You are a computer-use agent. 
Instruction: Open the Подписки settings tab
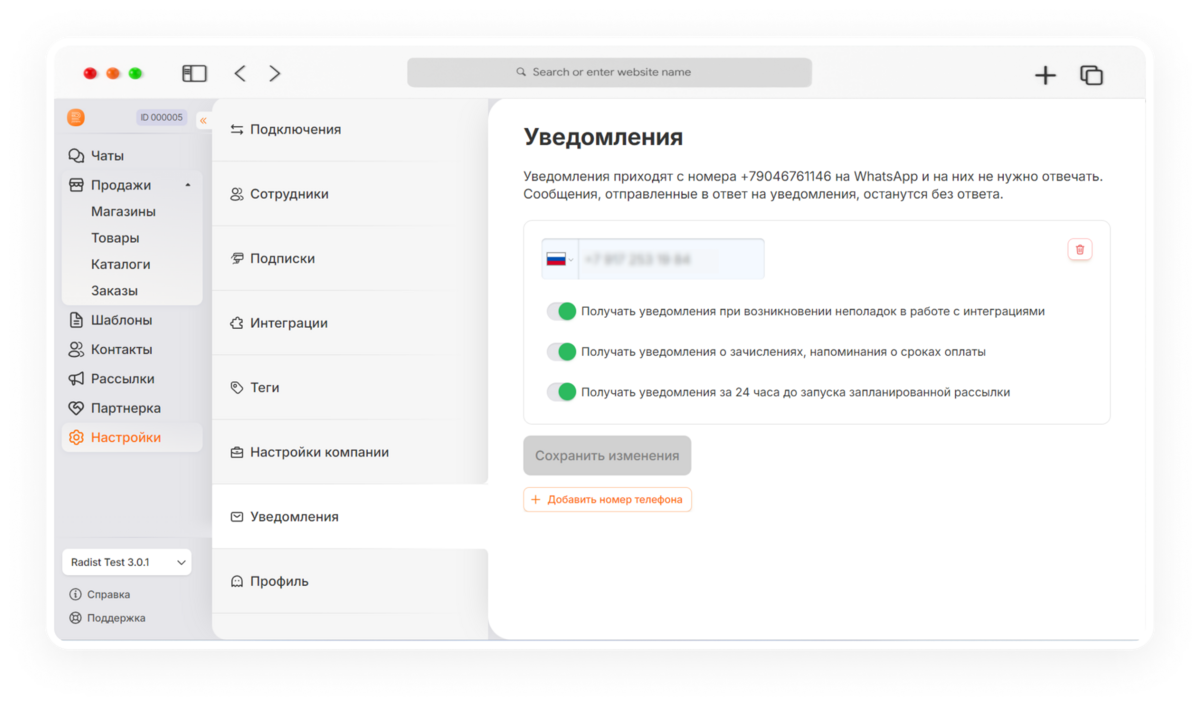click(x=350, y=258)
